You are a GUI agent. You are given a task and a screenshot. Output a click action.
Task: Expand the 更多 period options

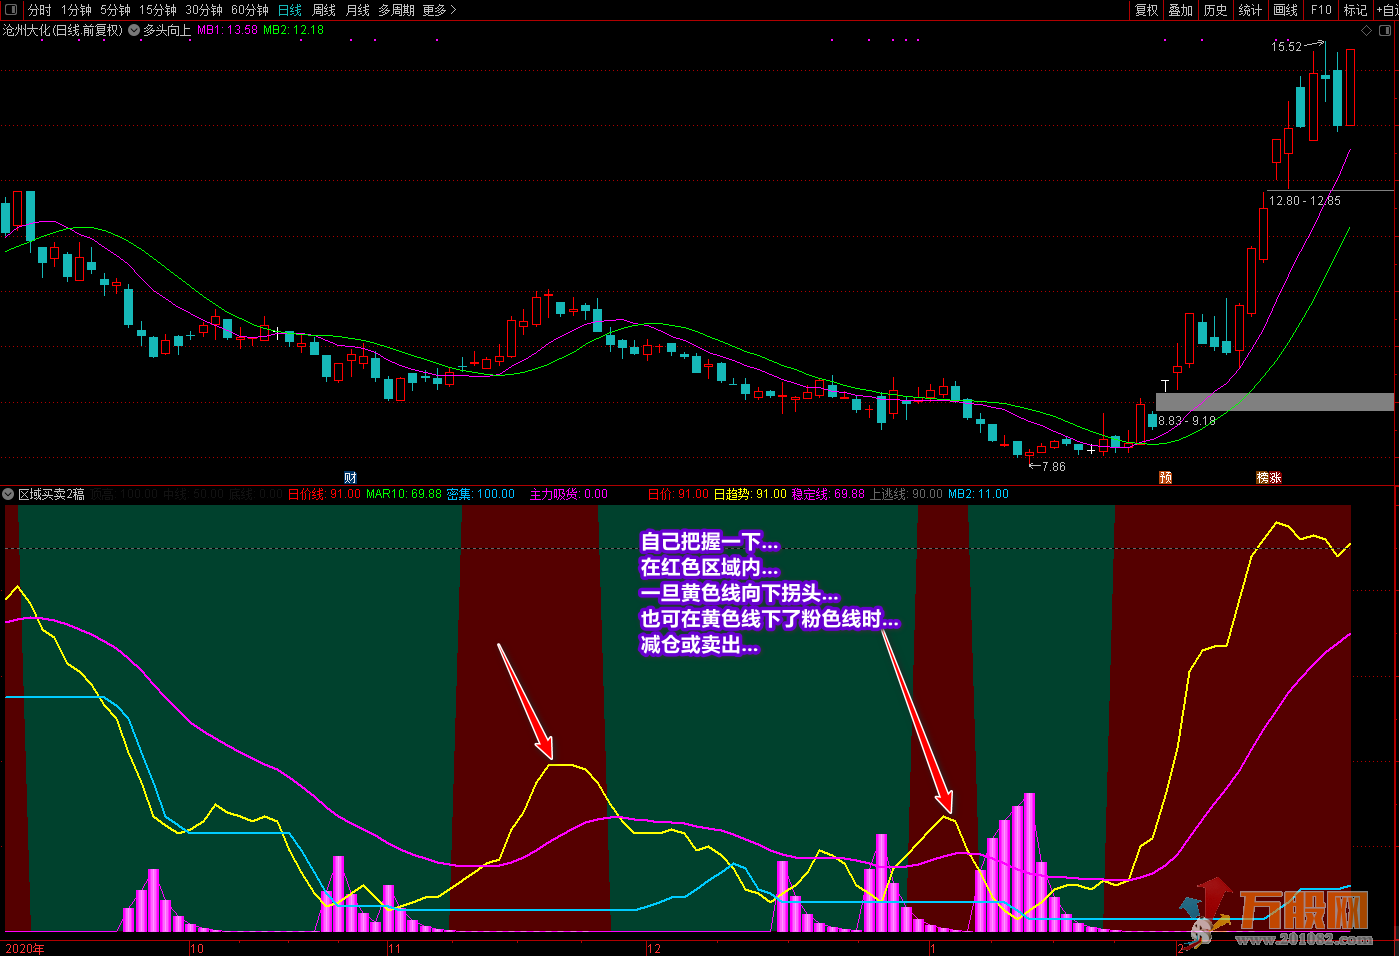[439, 10]
